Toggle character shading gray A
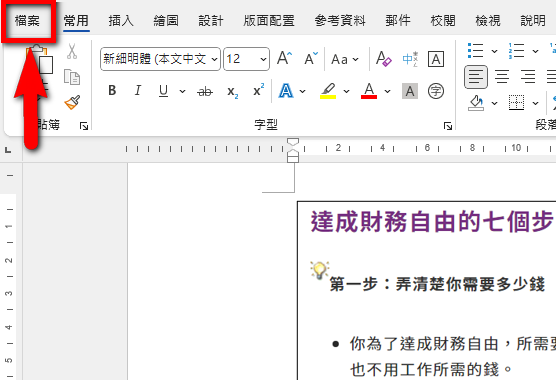556x380 pixels. coord(410,91)
